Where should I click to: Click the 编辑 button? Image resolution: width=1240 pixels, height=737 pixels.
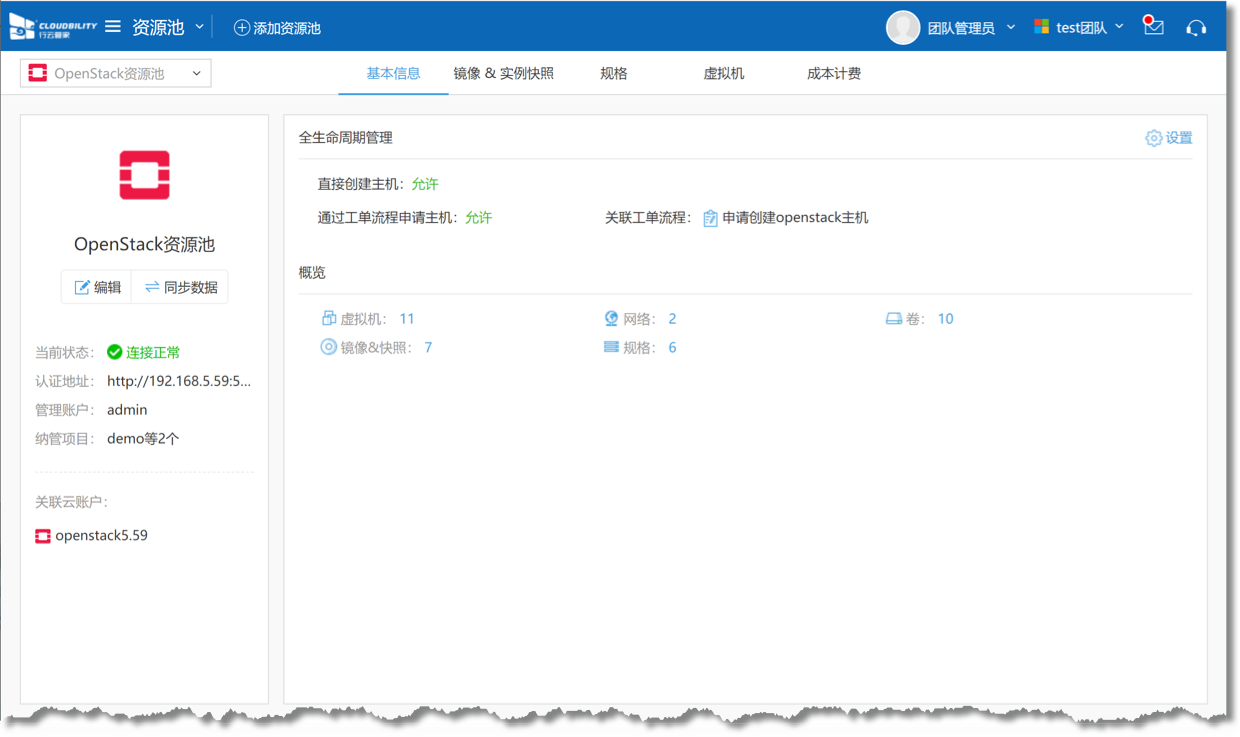click(97, 287)
